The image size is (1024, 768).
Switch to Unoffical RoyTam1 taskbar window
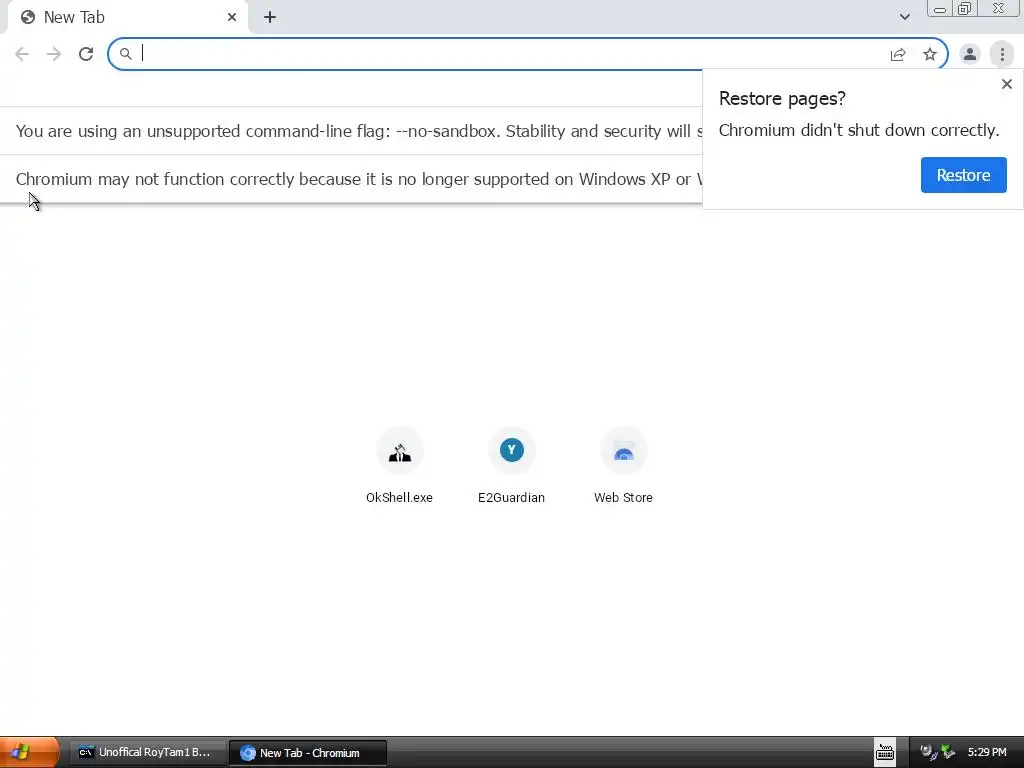click(147, 752)
